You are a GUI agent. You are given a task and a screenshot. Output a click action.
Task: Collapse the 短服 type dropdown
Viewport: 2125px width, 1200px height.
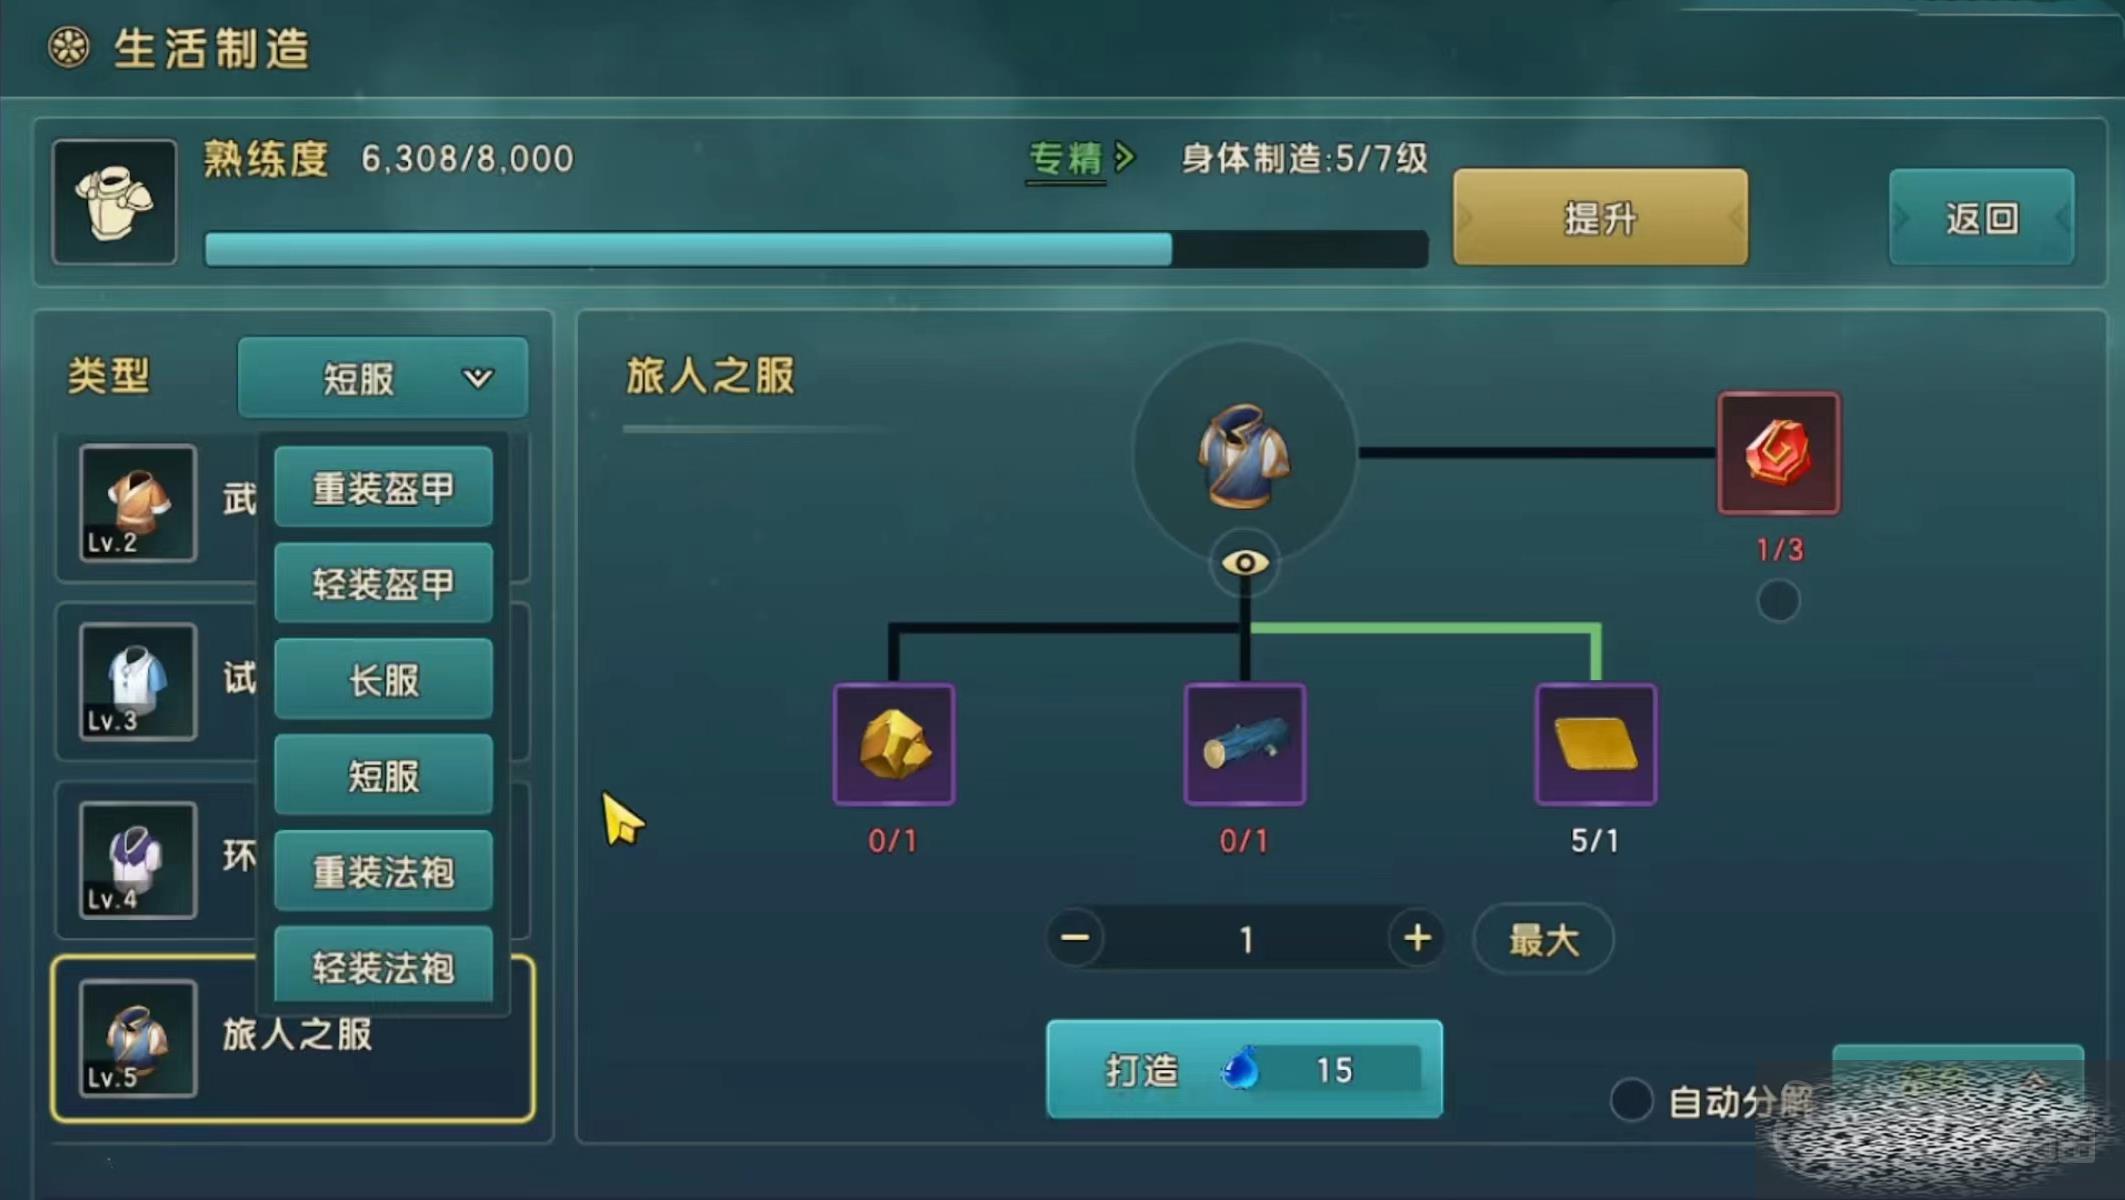[383, 378]
